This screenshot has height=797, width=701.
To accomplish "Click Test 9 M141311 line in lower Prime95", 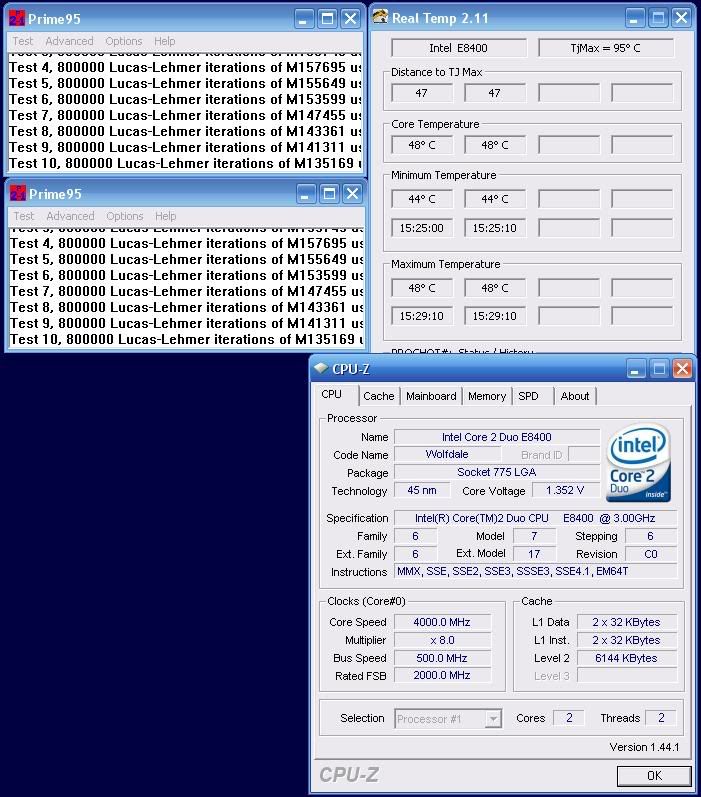I will (186, 323).
